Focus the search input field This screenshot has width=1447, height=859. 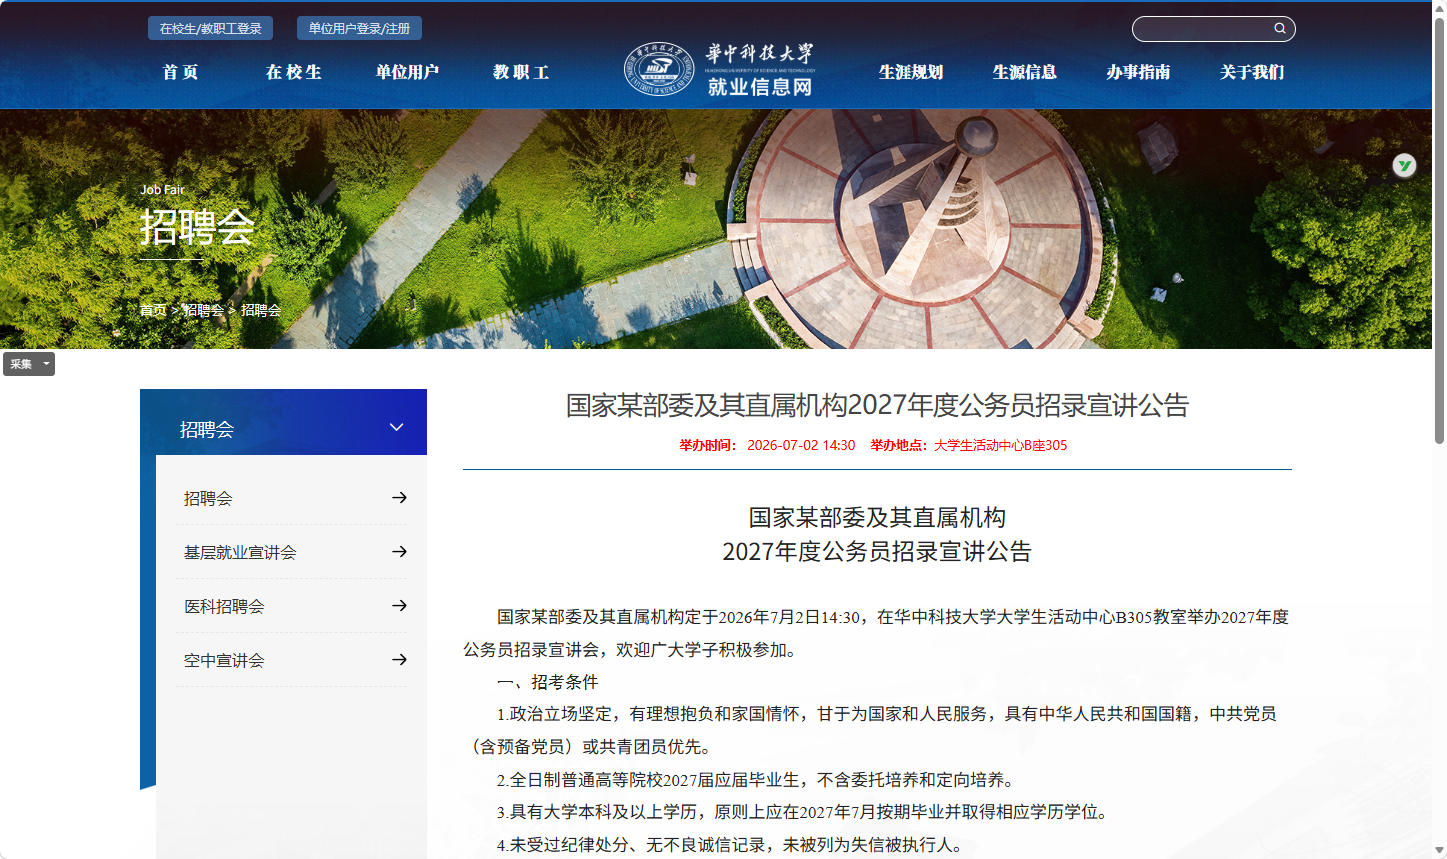tap(1203, 29)
